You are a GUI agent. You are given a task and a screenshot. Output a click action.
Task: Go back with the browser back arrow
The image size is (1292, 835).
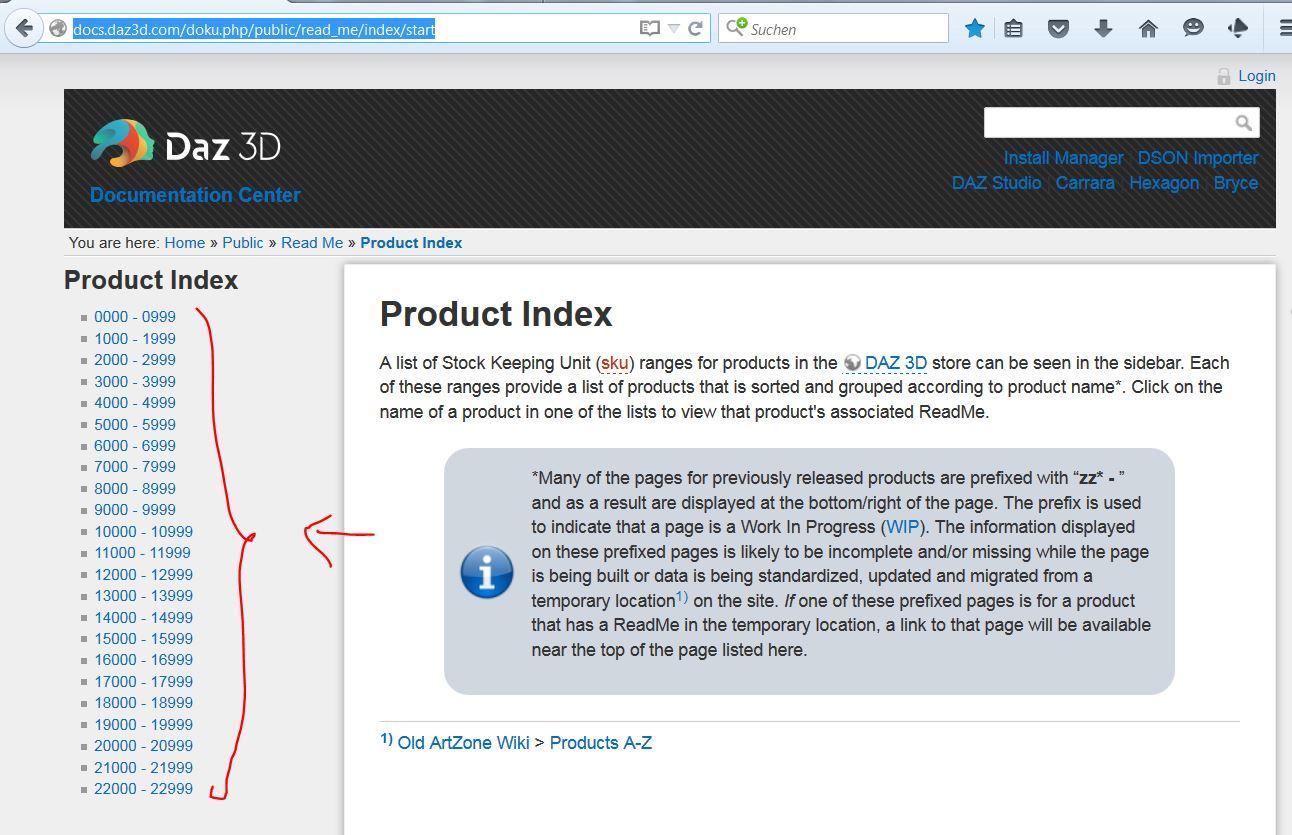point(23,28)
